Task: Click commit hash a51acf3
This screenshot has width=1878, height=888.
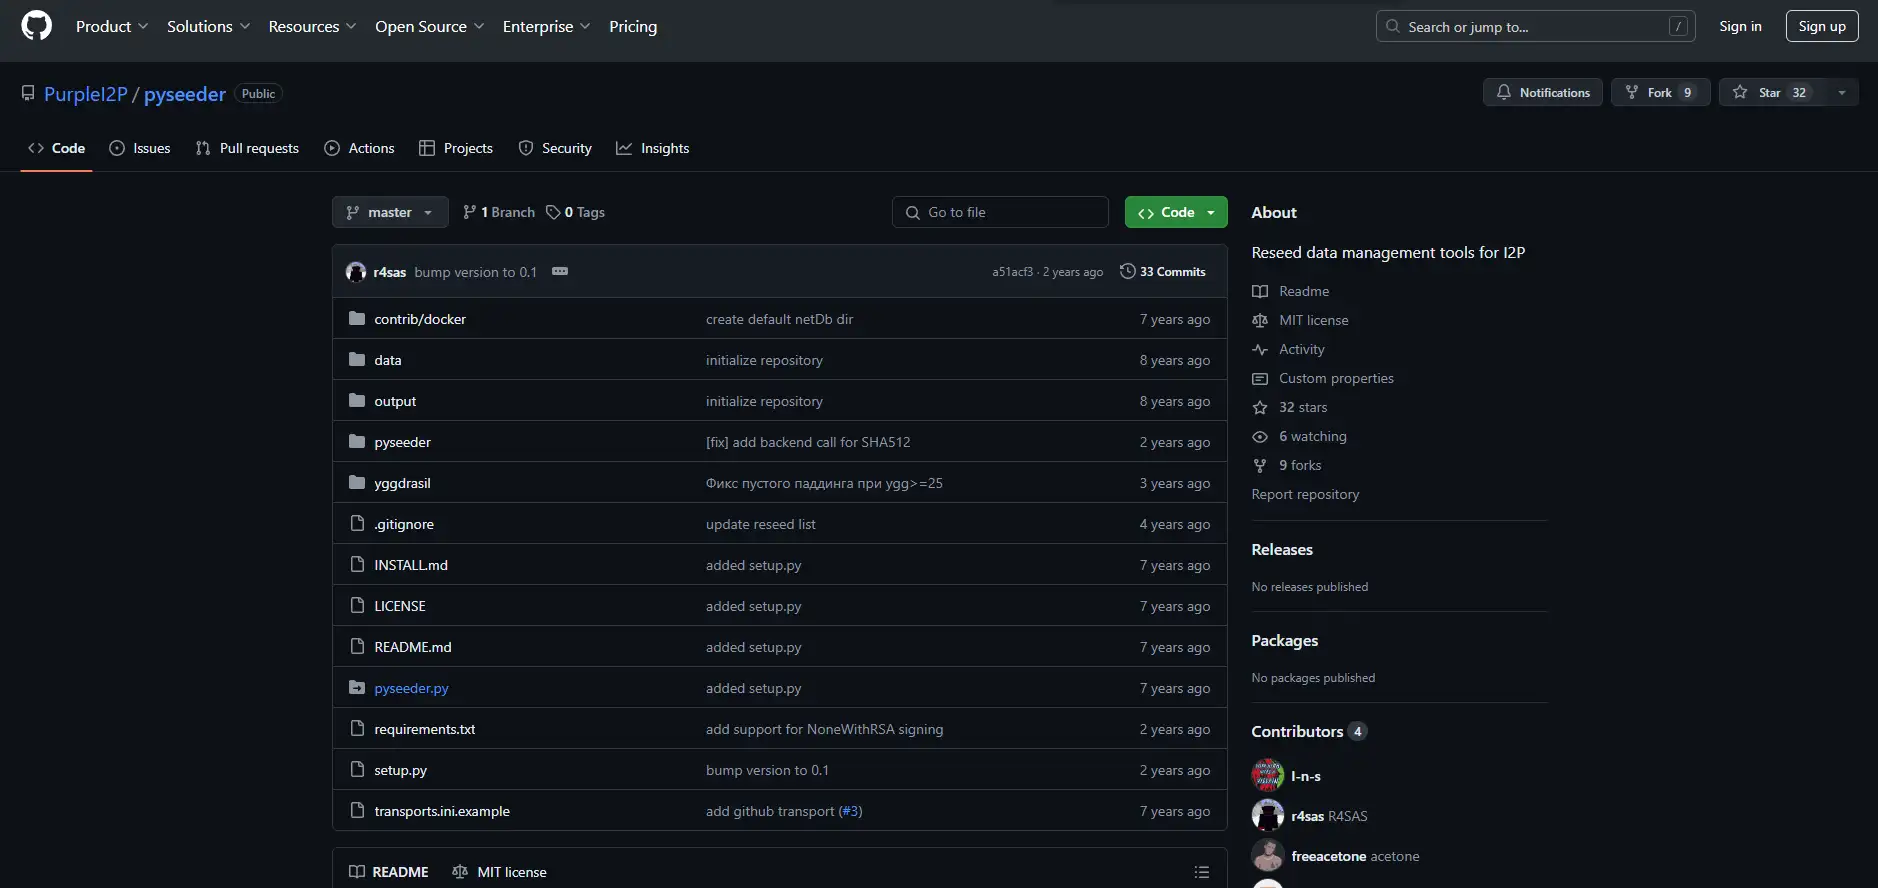Action: (1012, 272)
